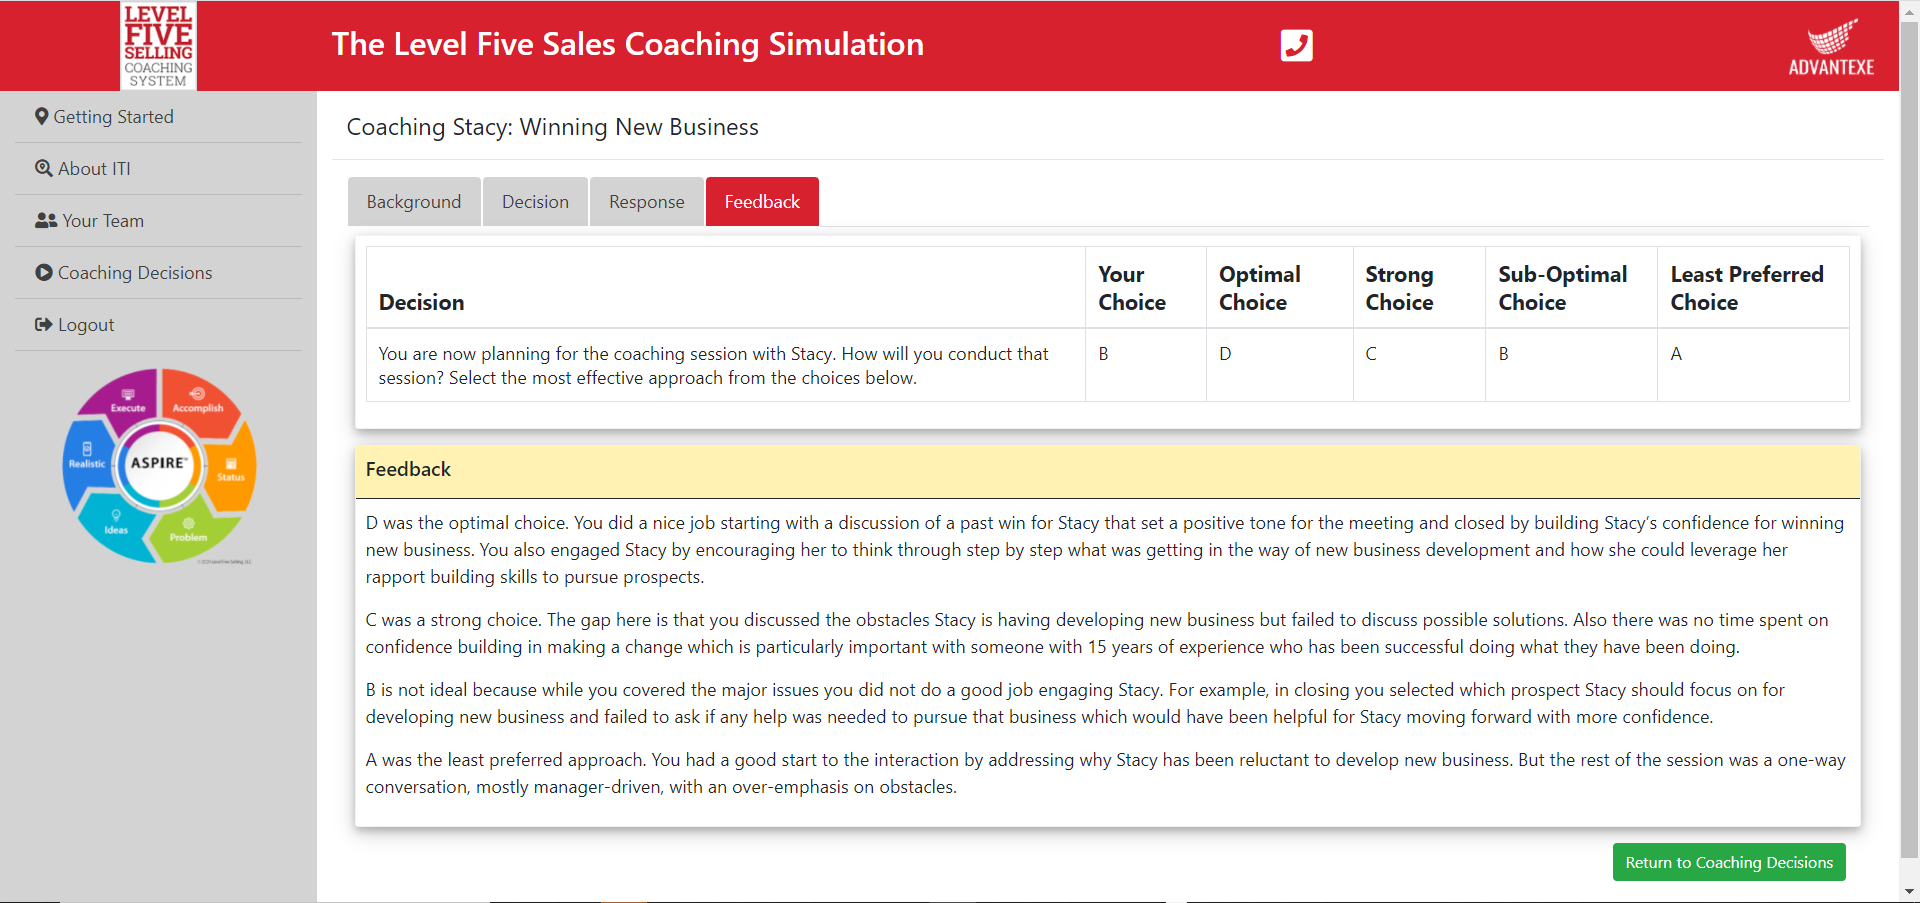Viewport: 1920px width, 903px height.
Task: Open the Background tab
Action: [414, 201]
